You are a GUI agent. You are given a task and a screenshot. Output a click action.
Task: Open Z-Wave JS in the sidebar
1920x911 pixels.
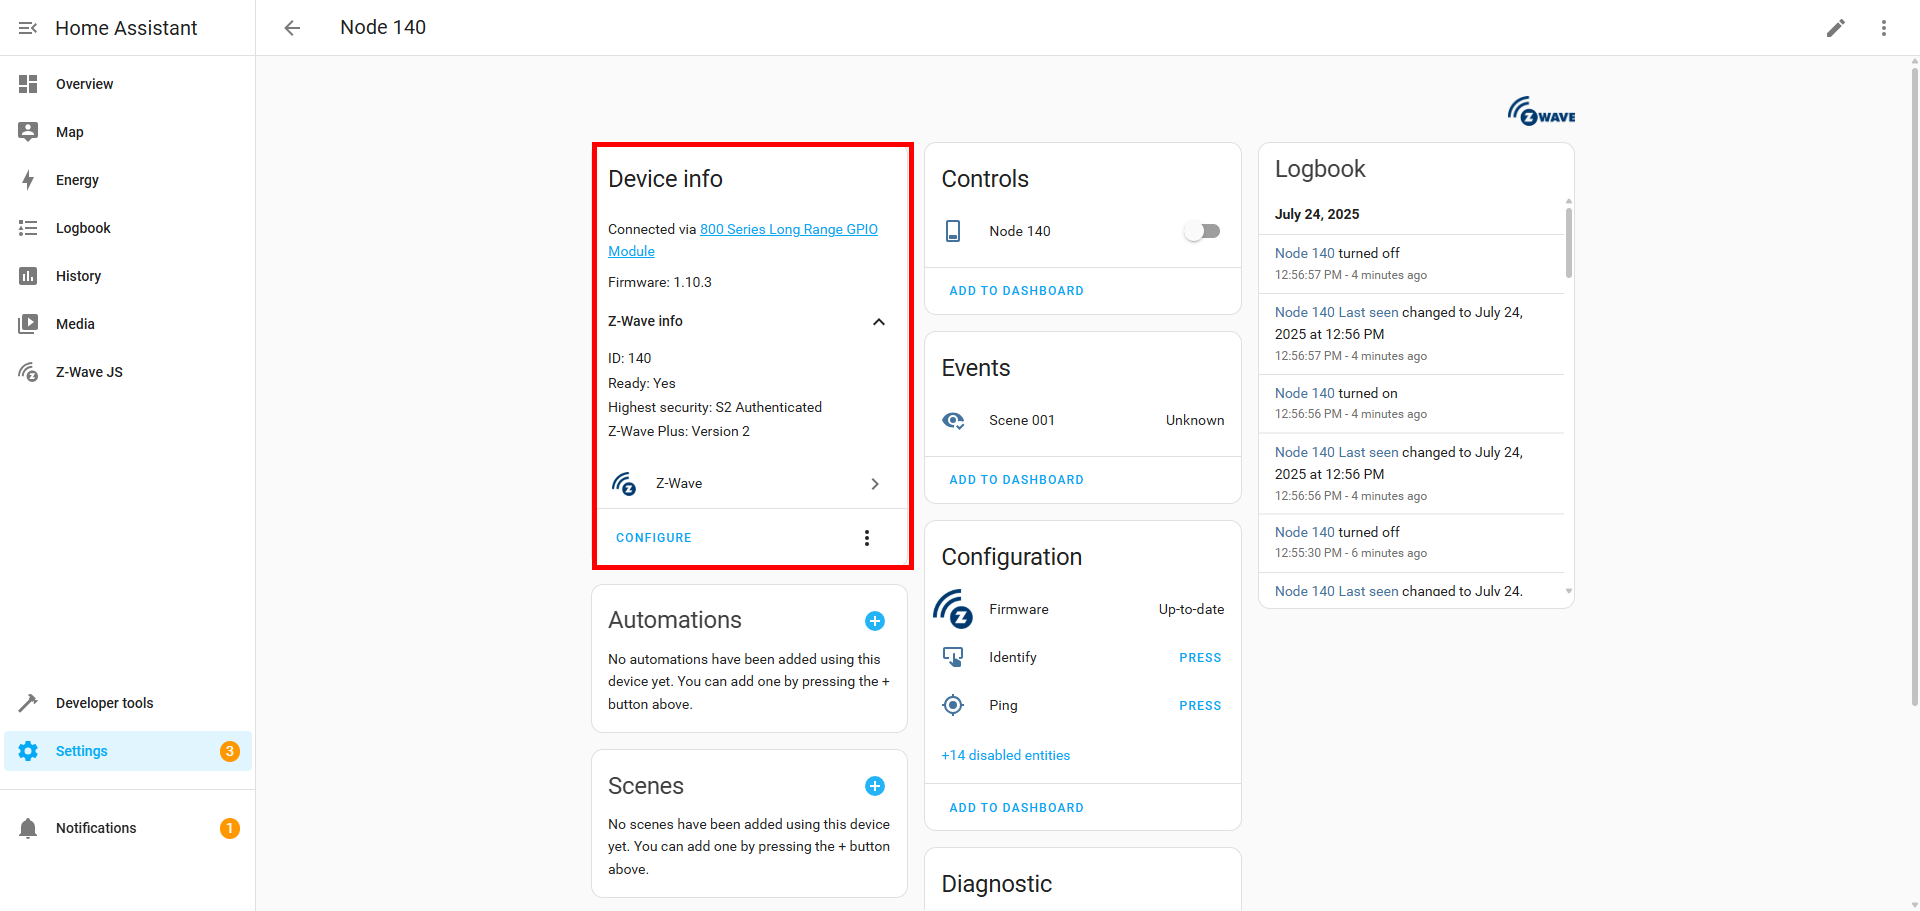click(128, 372)
